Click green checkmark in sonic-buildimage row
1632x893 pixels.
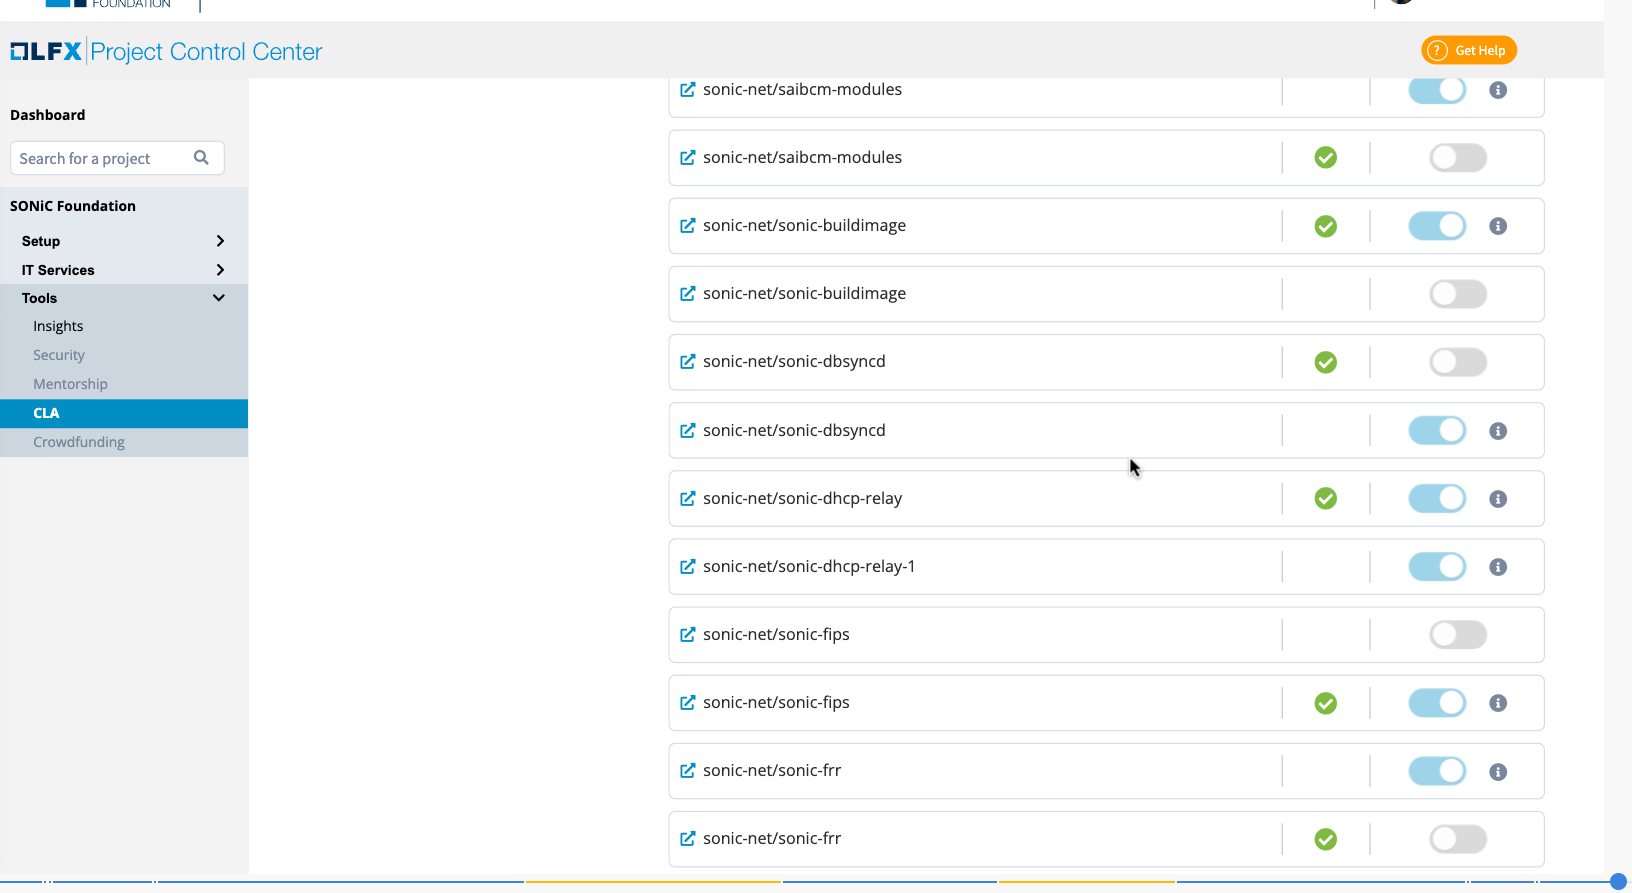[1326, 226]
